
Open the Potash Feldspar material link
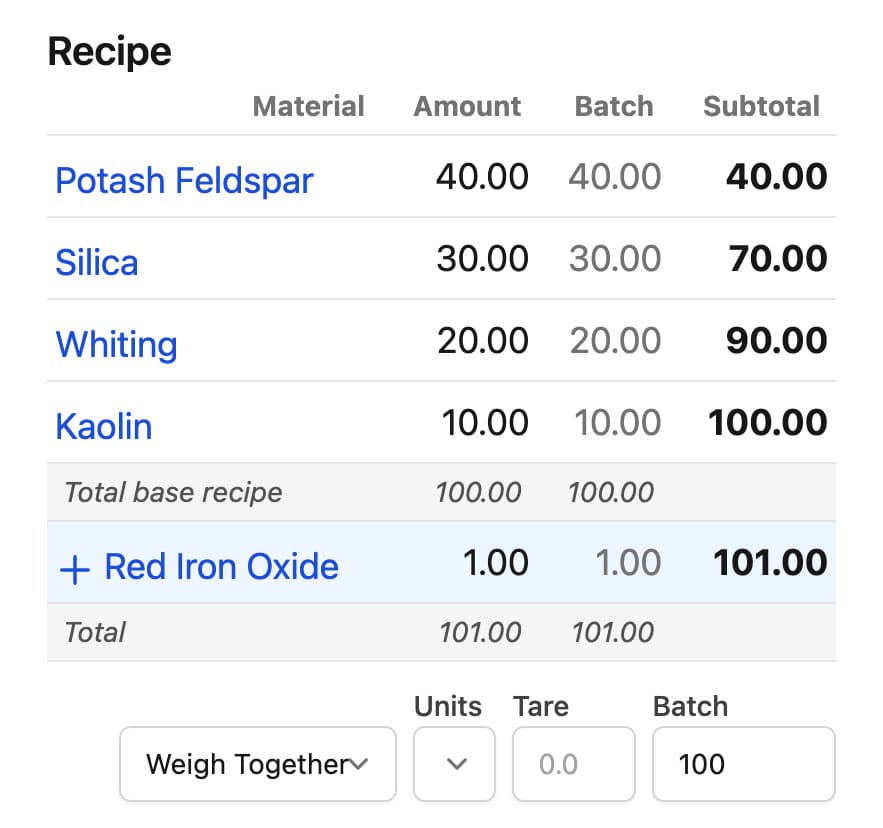(184, 181)
